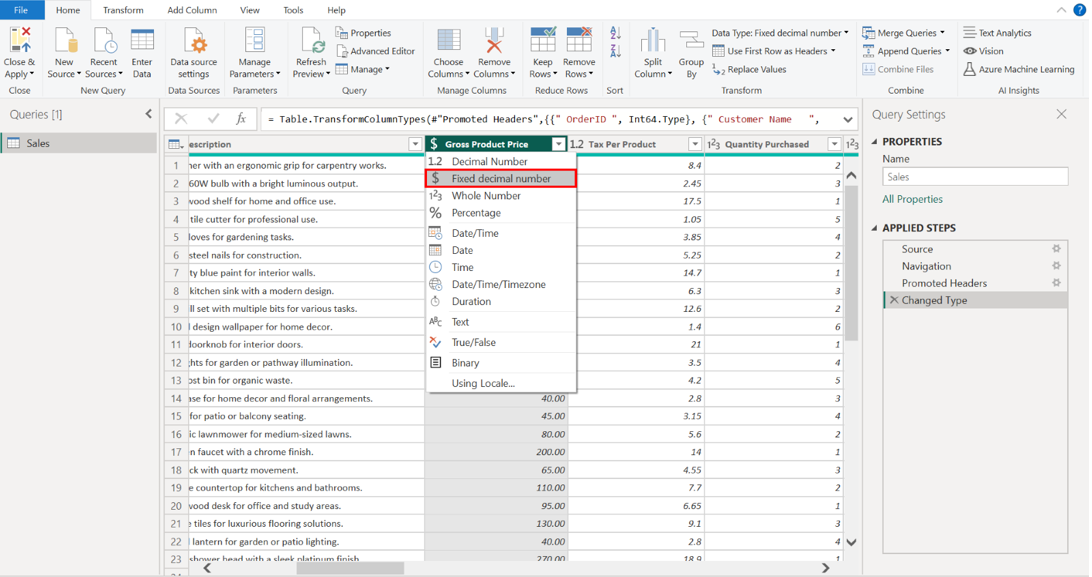The image size is (1092, 577).
Task: Collapse the Queries pane
Action: [x=149, y=114]
